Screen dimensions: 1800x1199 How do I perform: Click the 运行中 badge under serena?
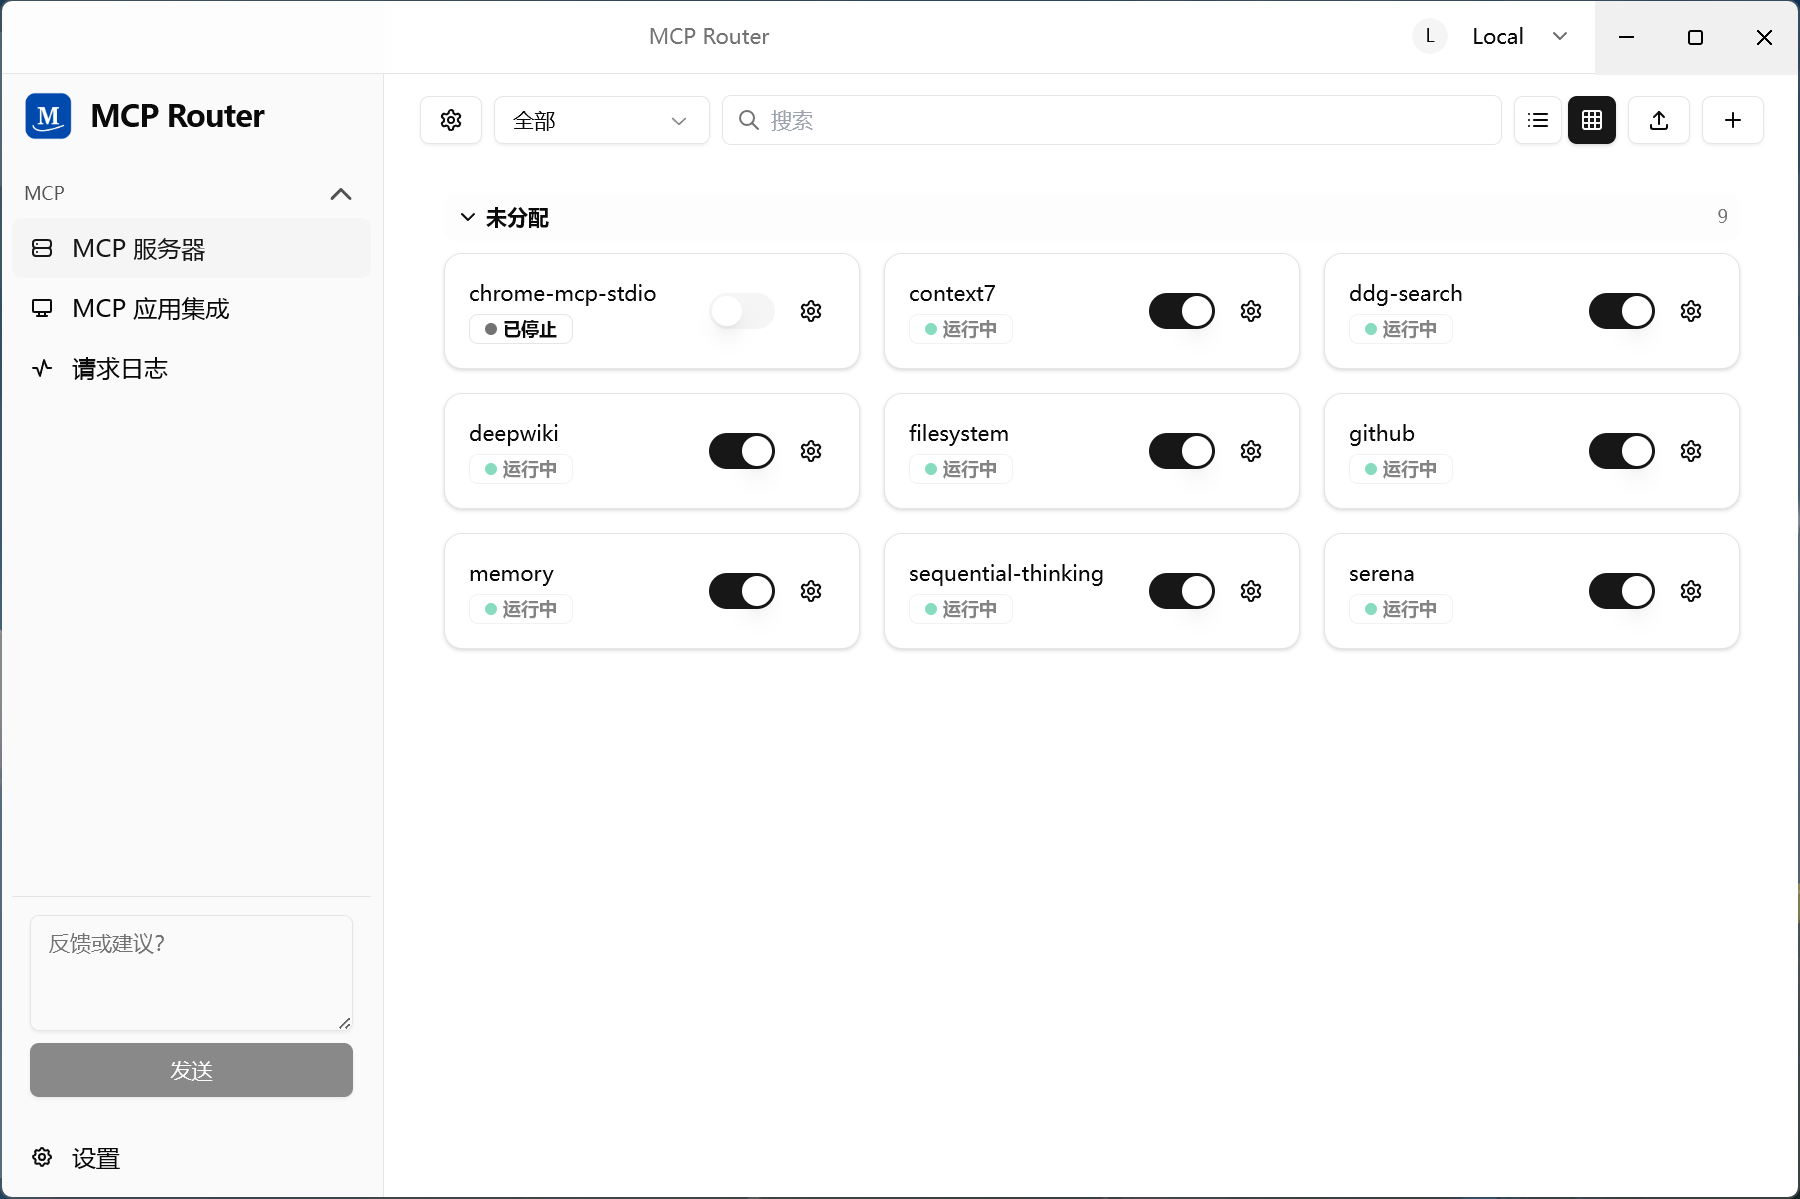pos(1400,609)
